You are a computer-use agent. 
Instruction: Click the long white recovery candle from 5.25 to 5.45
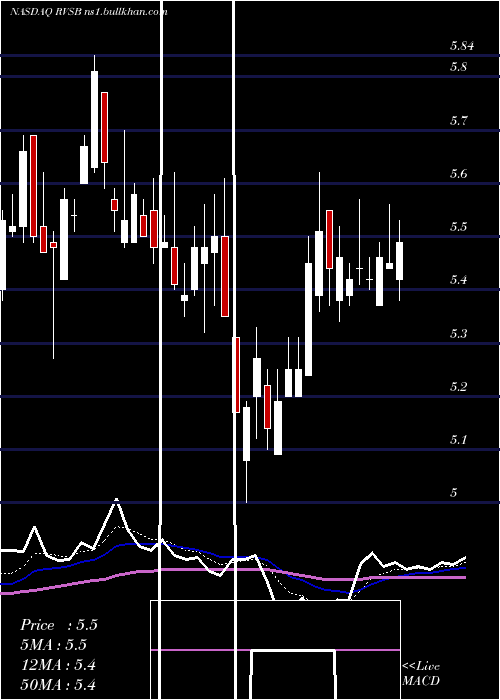click(x=308, y=319)
